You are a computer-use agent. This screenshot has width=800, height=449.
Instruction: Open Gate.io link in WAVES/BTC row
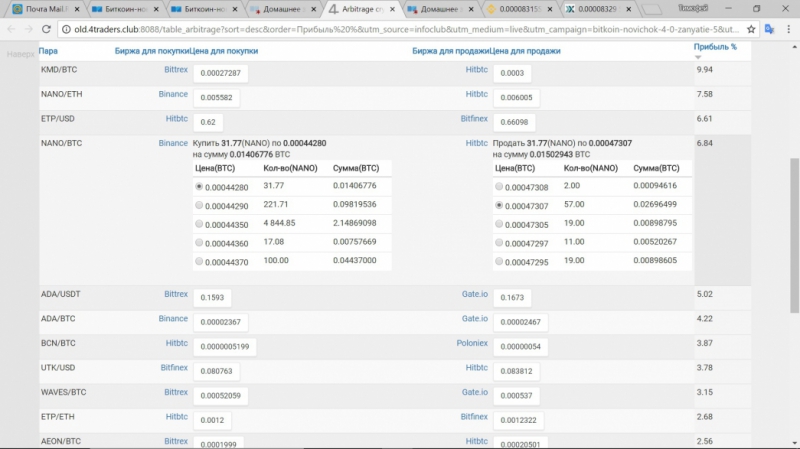click(x=474, y=392)
